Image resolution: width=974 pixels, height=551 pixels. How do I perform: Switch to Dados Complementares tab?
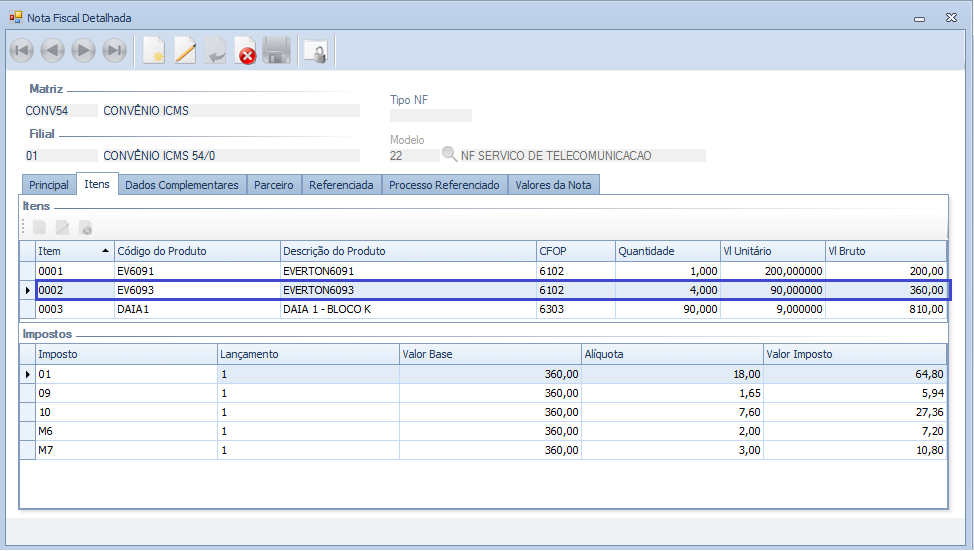[182, 185]
